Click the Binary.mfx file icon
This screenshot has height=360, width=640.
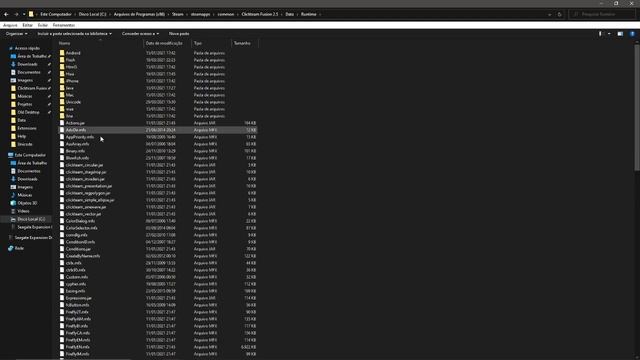pyautogui.click(x=62, y=151)
